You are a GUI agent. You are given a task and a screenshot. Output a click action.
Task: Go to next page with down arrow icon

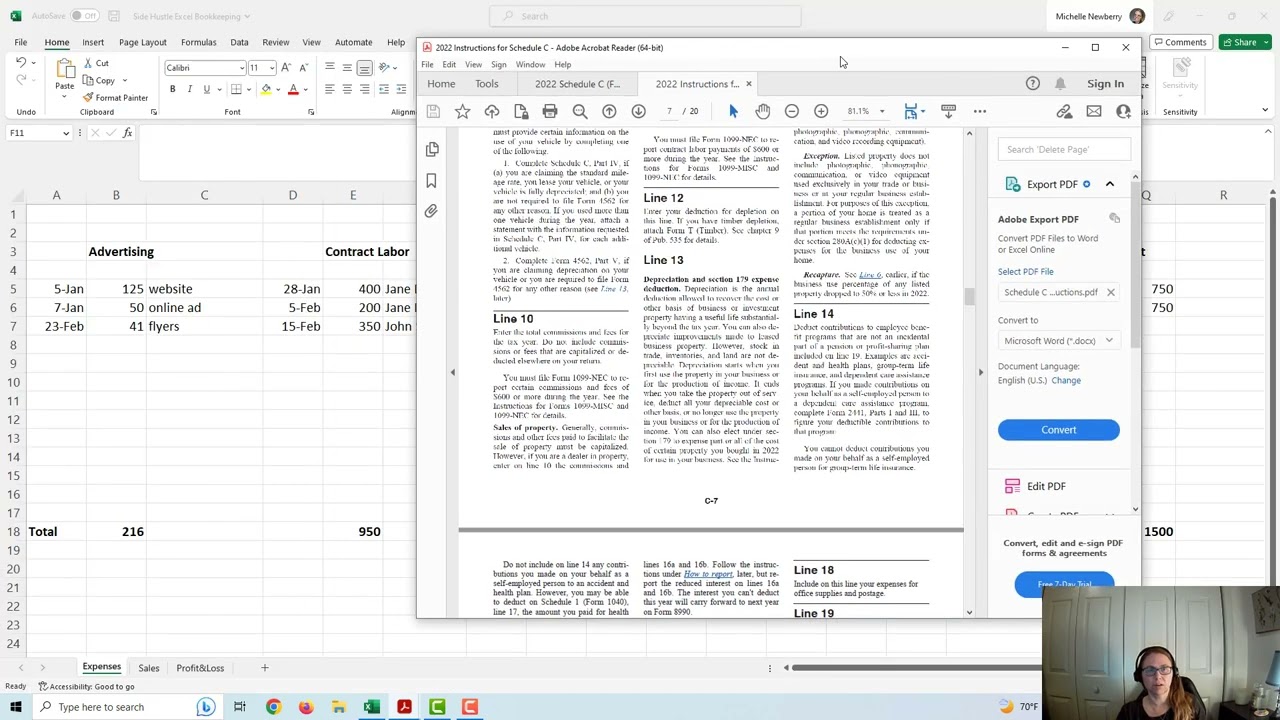(x=638, y=111)
